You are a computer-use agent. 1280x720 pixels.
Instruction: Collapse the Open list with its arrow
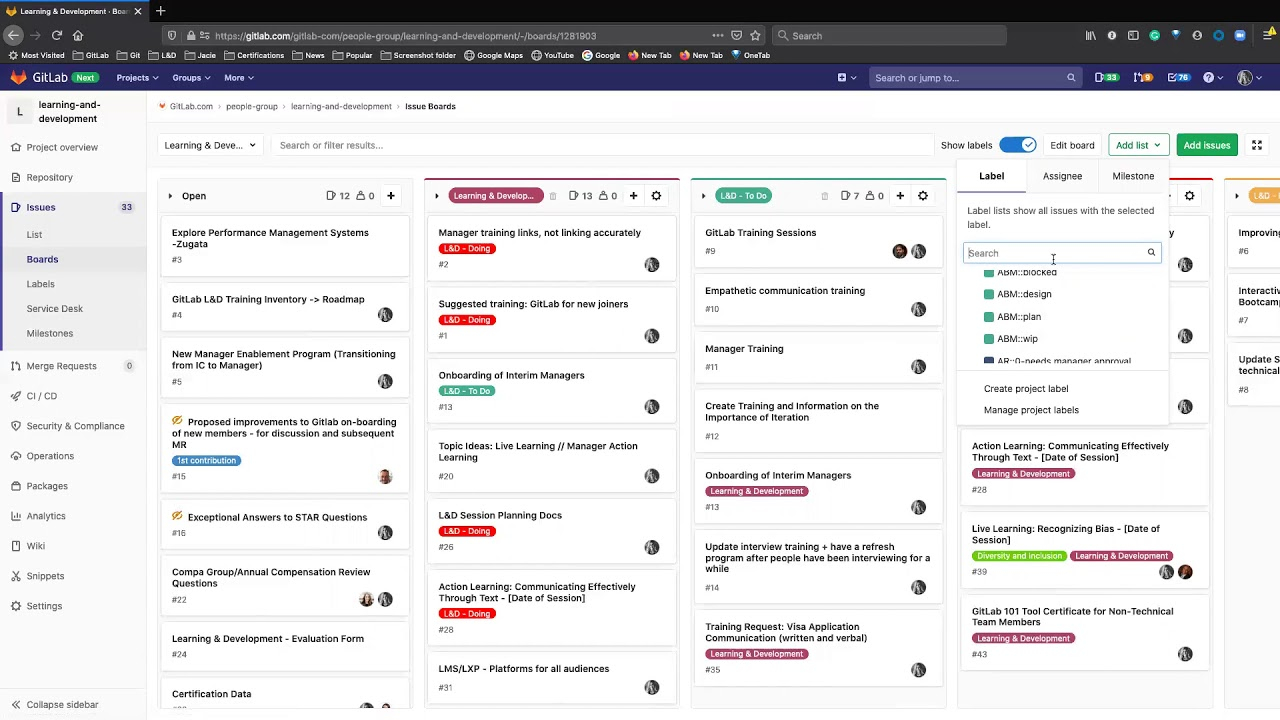[x=170, y=196]
